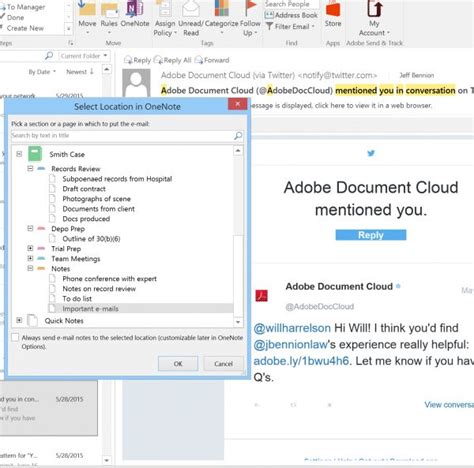Expand the Team Meetings section
The image size is (474, 468).
[30, 258]
